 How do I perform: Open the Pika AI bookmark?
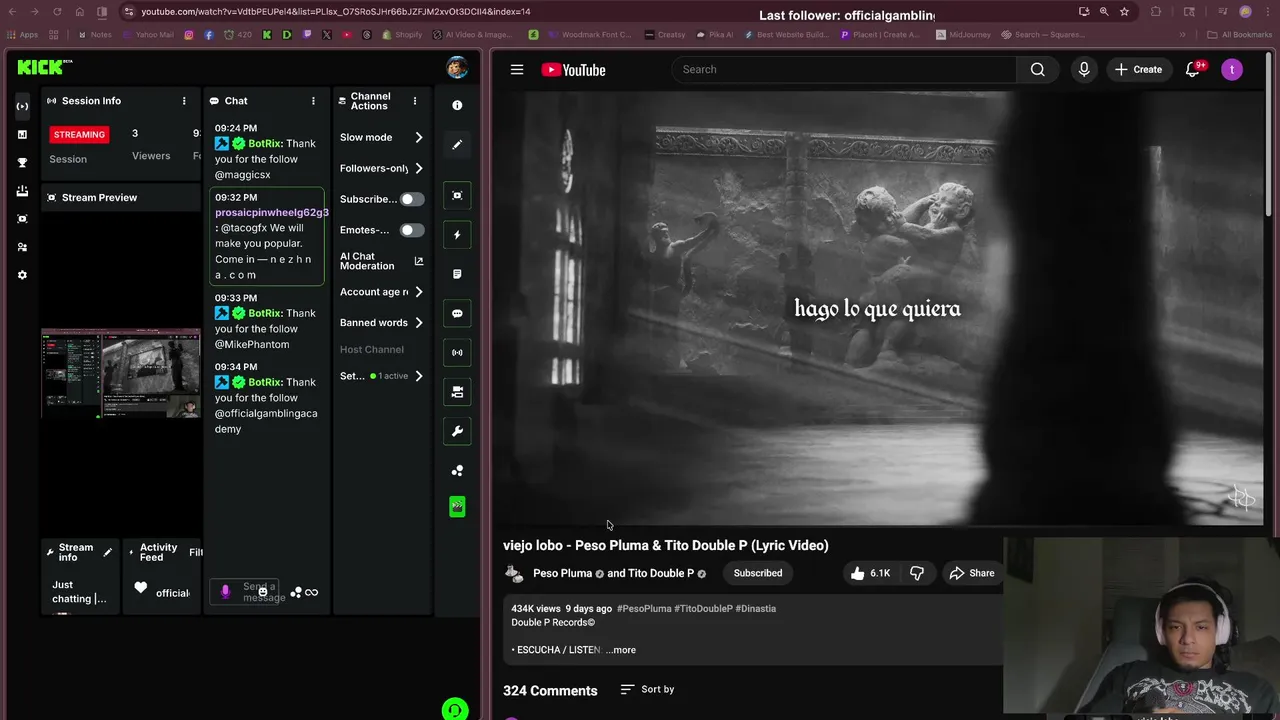coord(713,35)
